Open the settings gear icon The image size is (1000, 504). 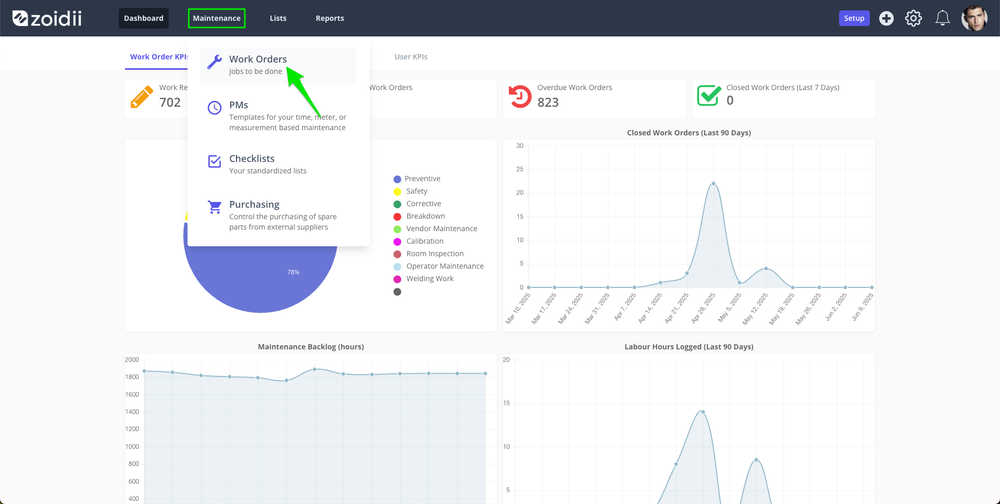click(914, 19)
